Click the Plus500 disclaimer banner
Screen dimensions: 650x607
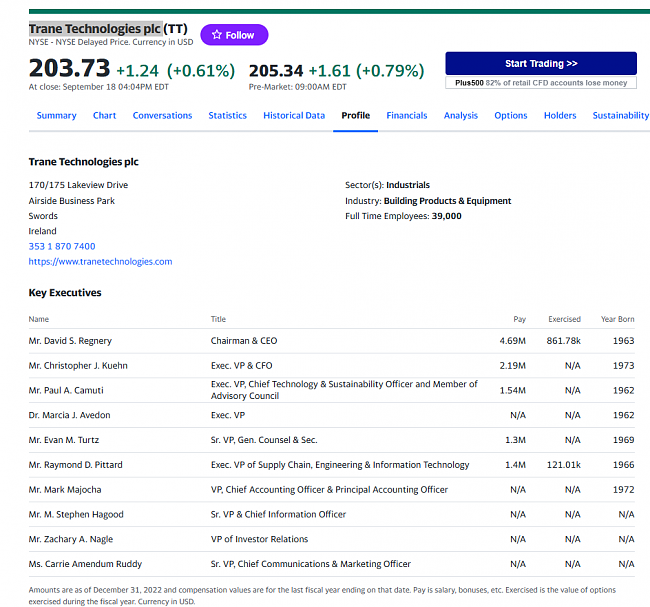(x=541, y=83)
